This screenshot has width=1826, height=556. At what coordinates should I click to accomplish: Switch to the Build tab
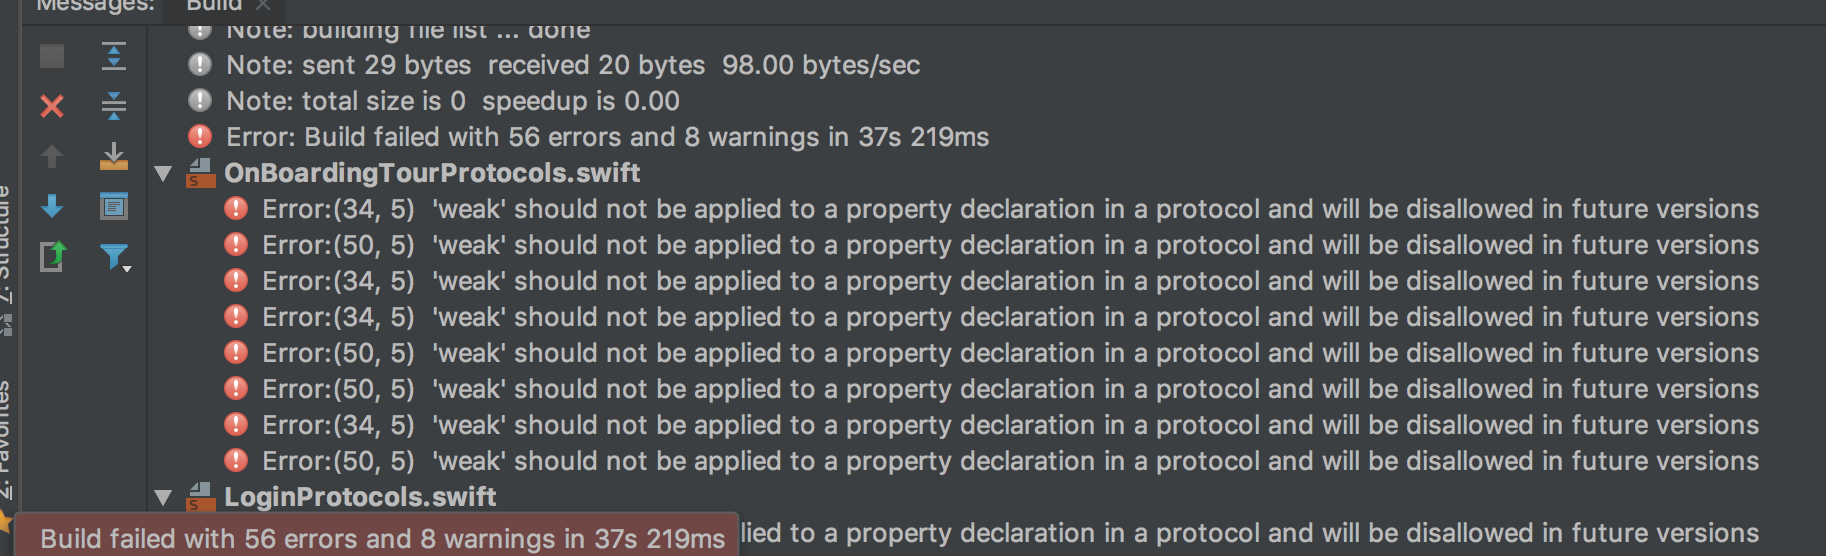click(x=214, y=6)
